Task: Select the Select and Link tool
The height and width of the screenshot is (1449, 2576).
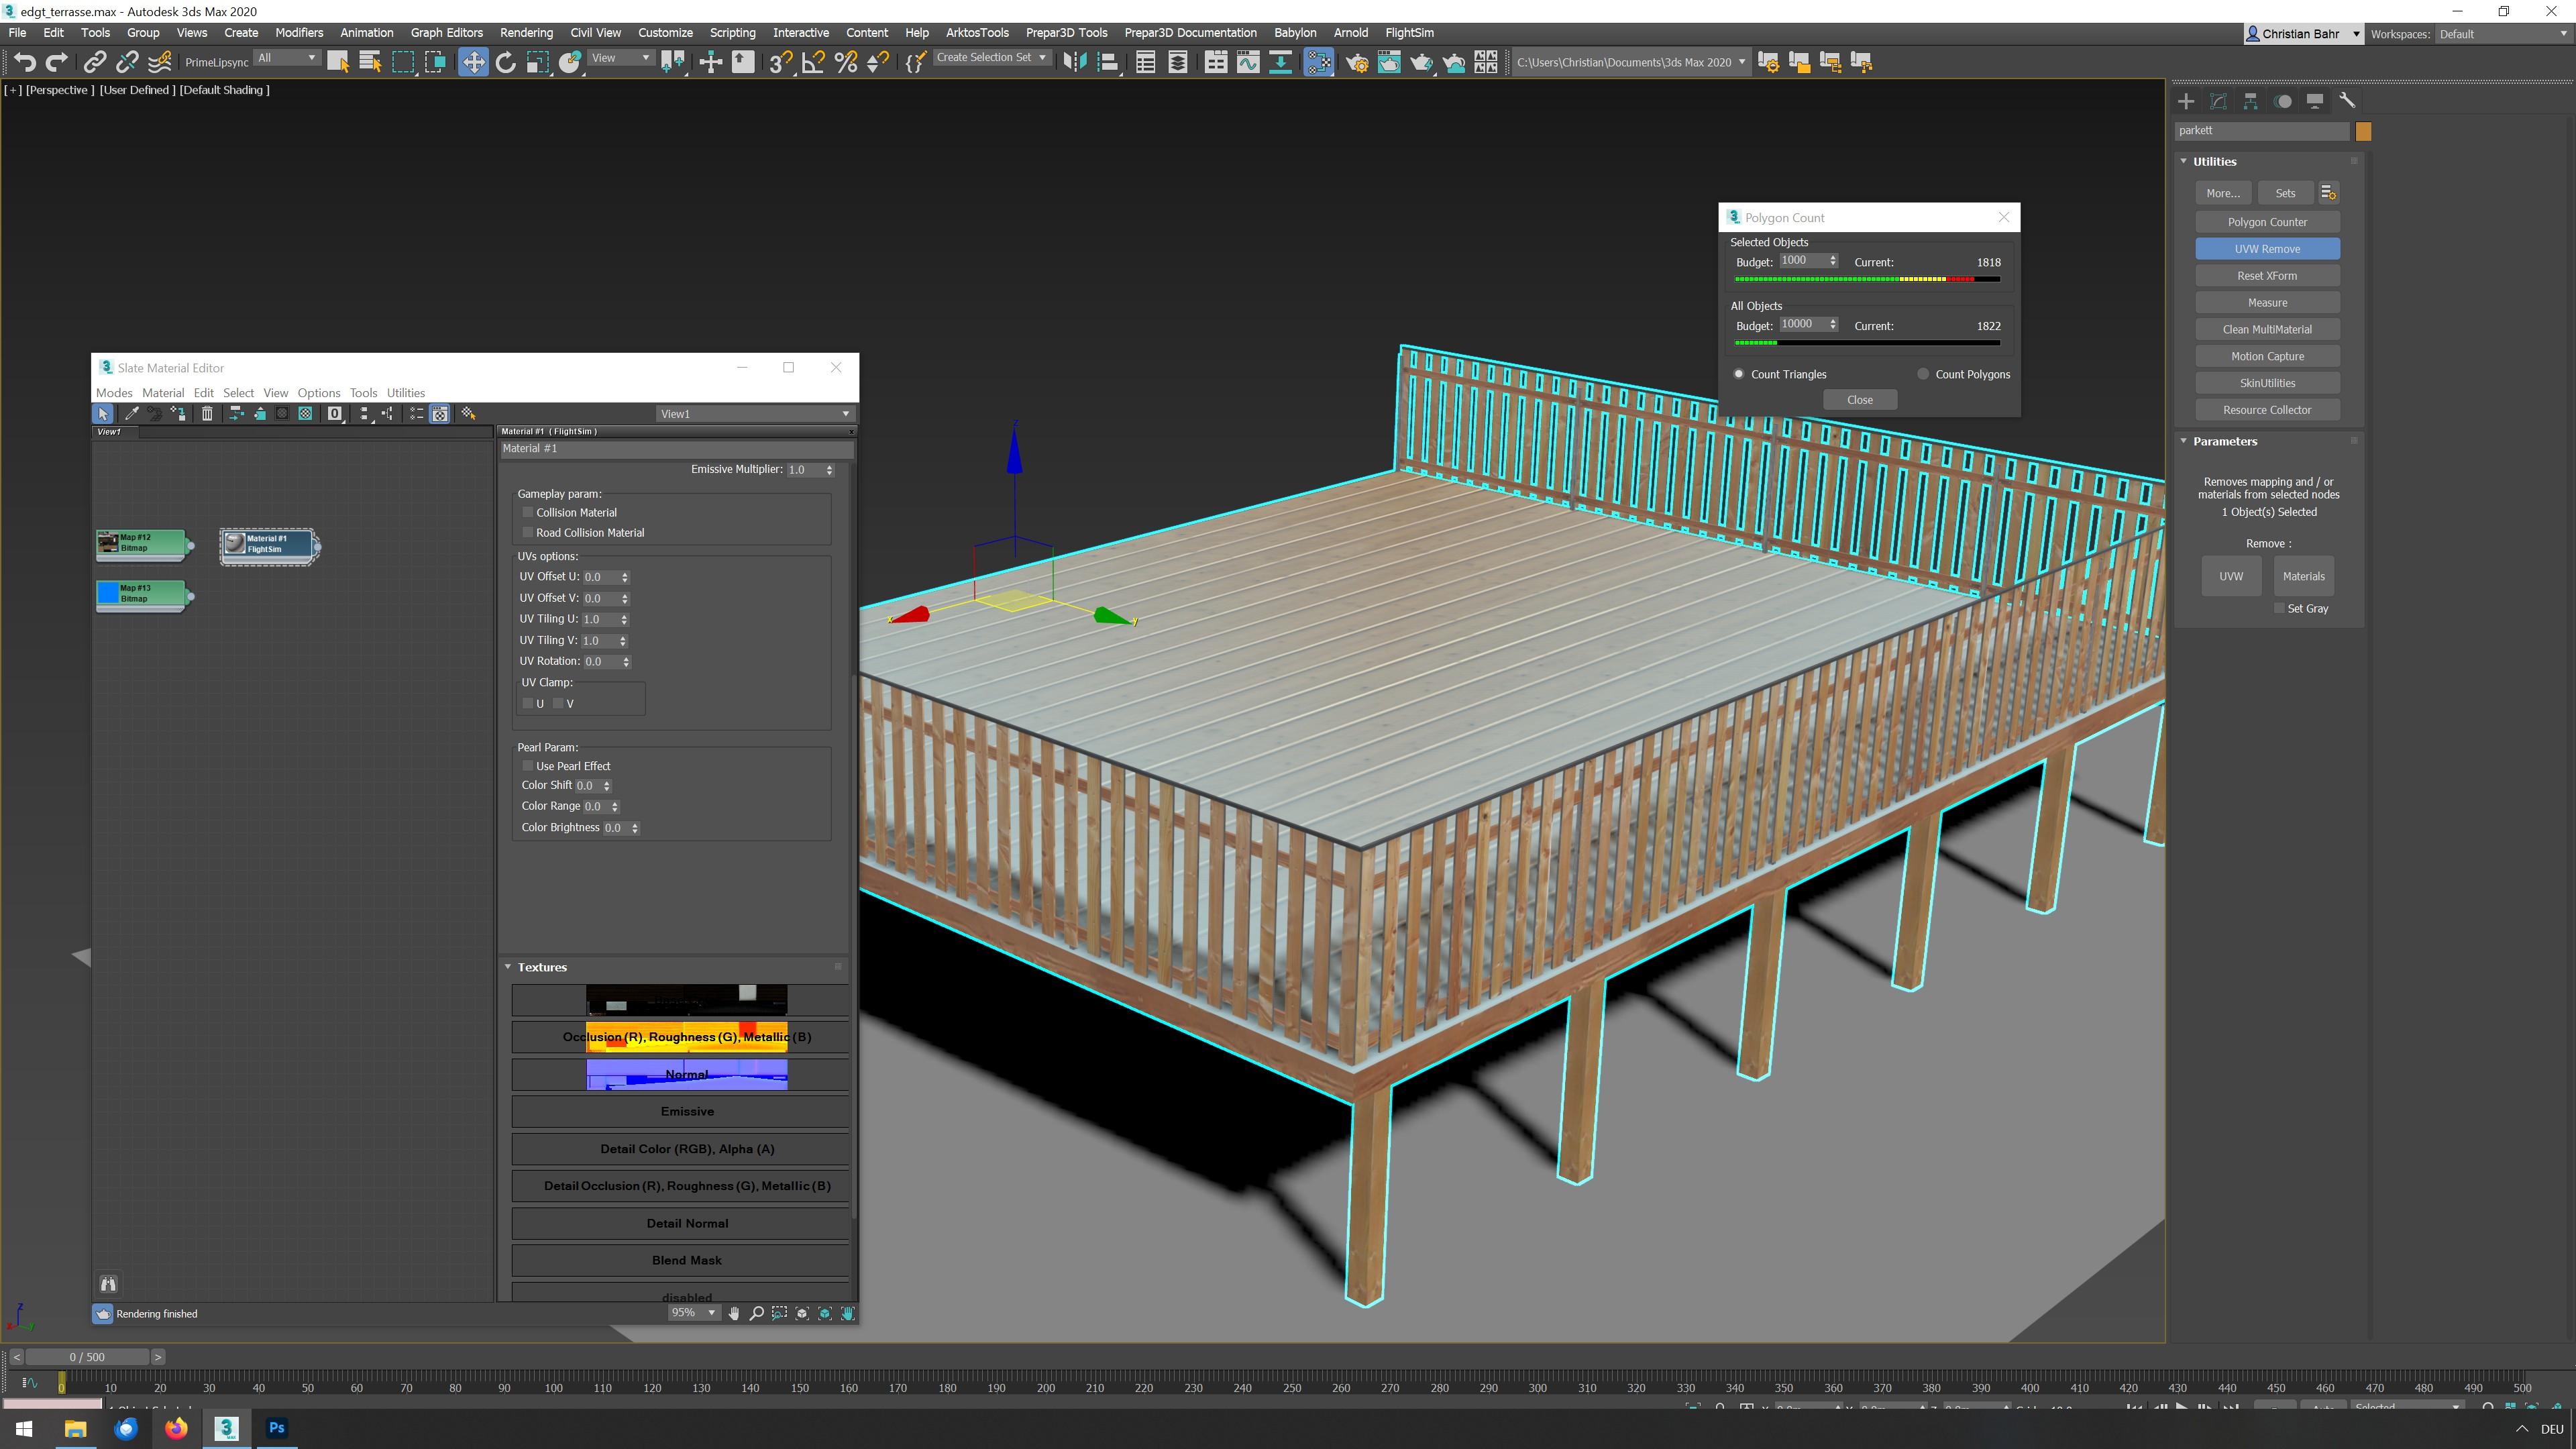Action: pyautogui.click(x=94, y=62)
